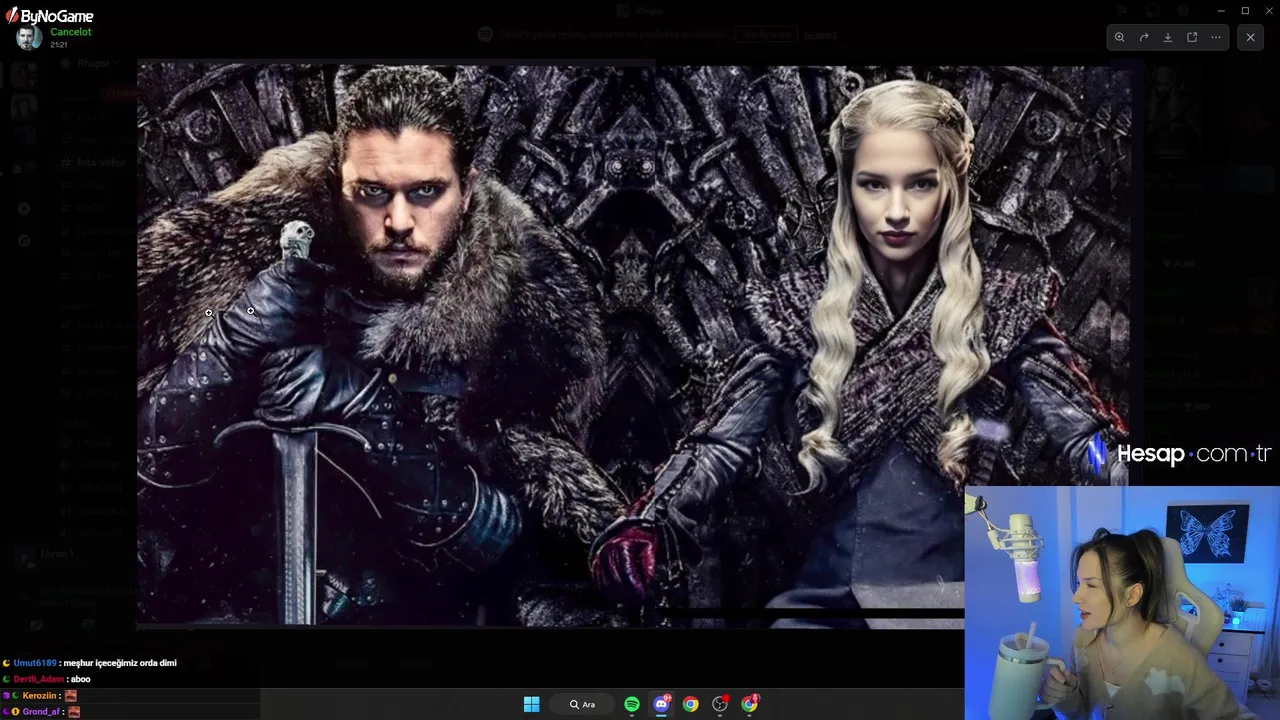Minimize the Discord window
Viewport: 1280px width, 720px height.
click(x=1221, y=10)
